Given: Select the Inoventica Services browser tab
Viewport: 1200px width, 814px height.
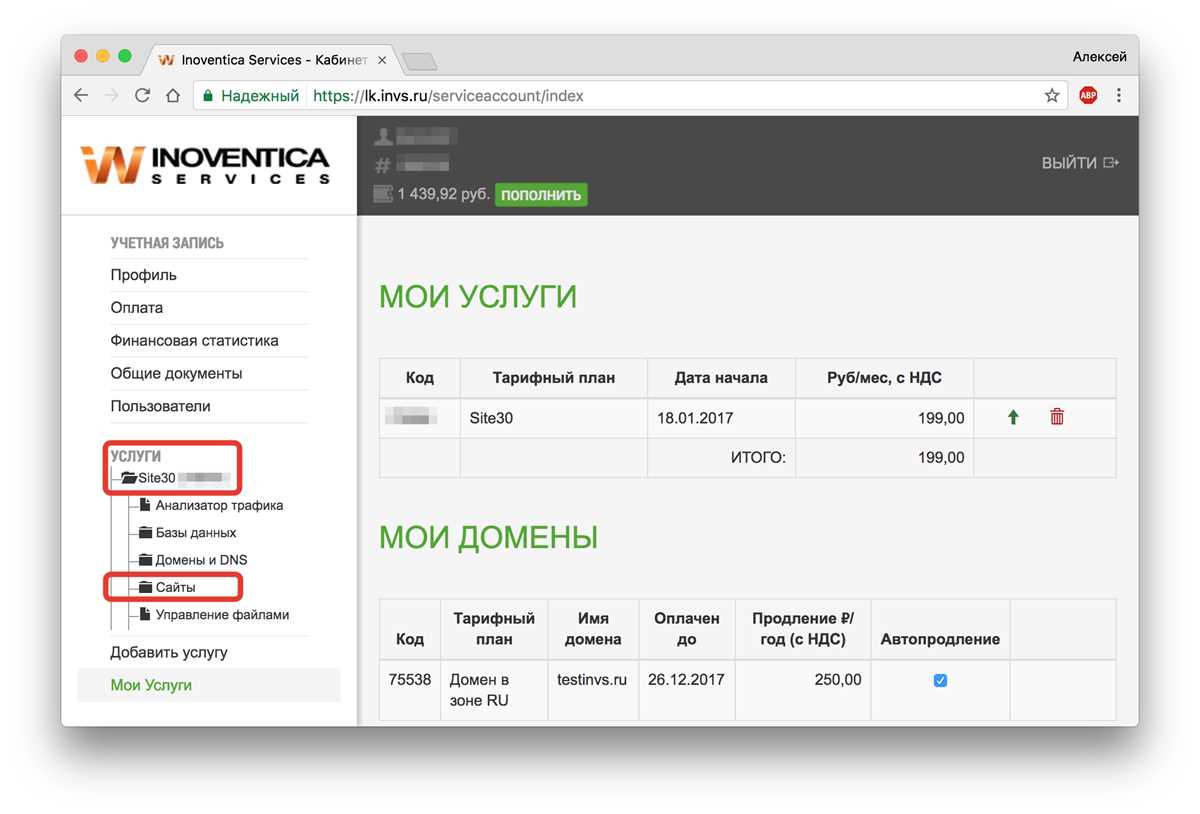Looking at the screenshot, I should click(272, 60).
